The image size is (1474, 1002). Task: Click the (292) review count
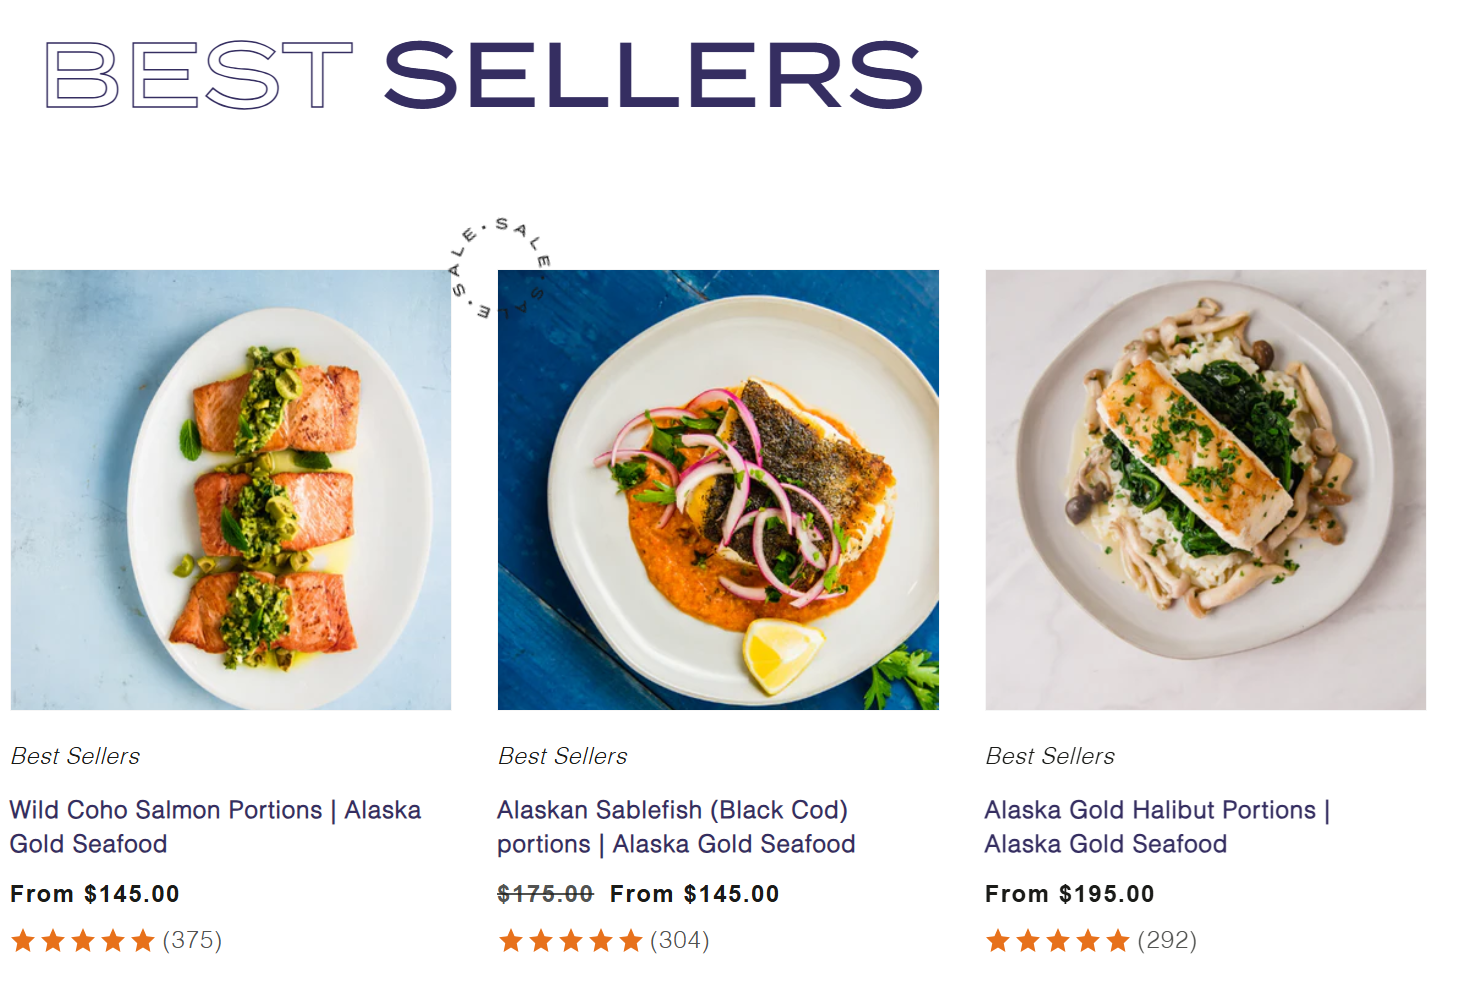pos(1167,941)
